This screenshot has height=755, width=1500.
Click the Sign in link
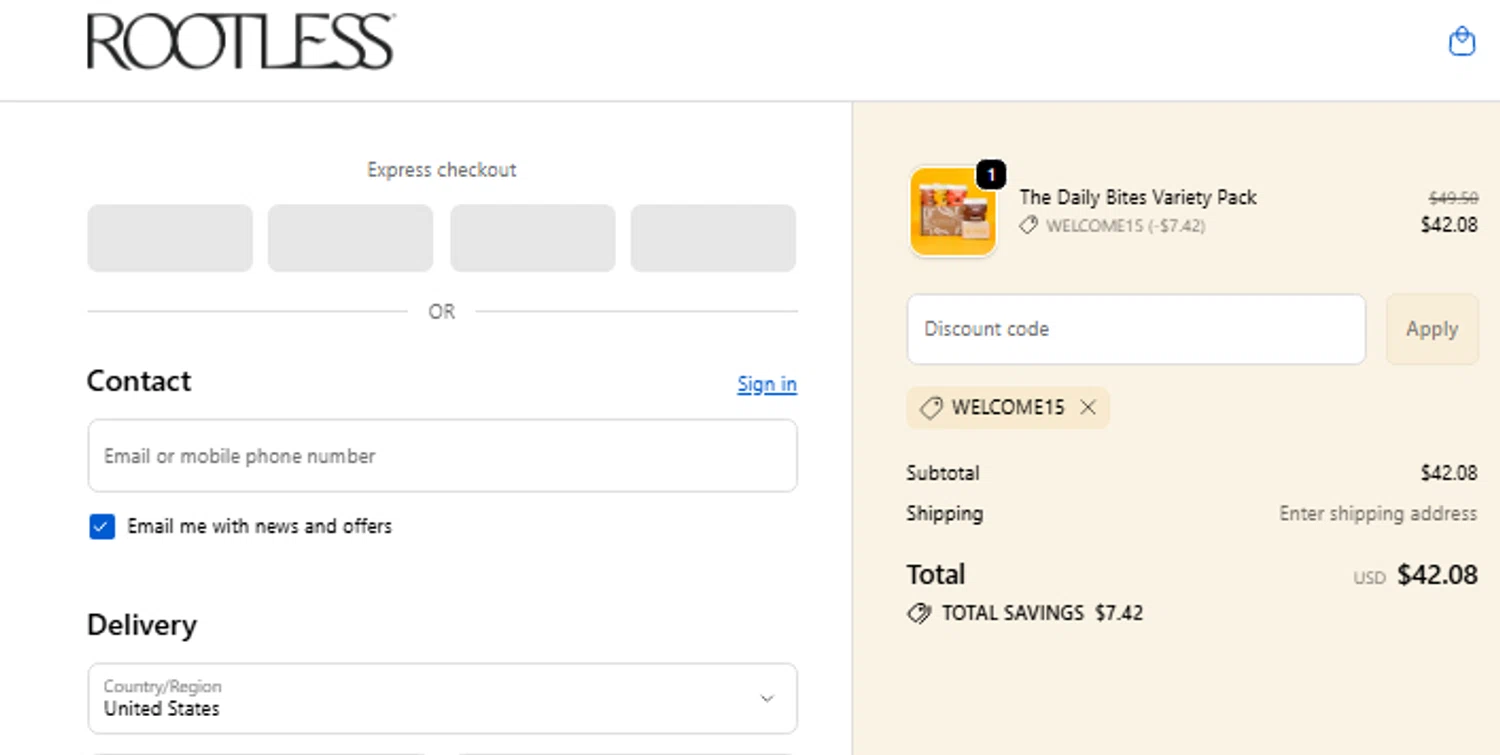(x=767, y=384)
